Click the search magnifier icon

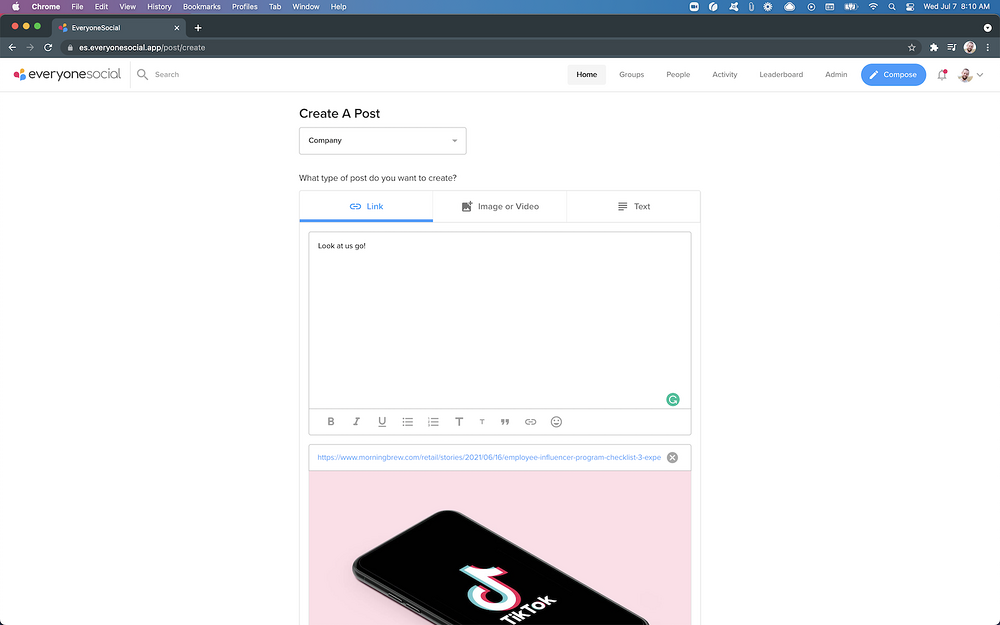click(142, 75)
